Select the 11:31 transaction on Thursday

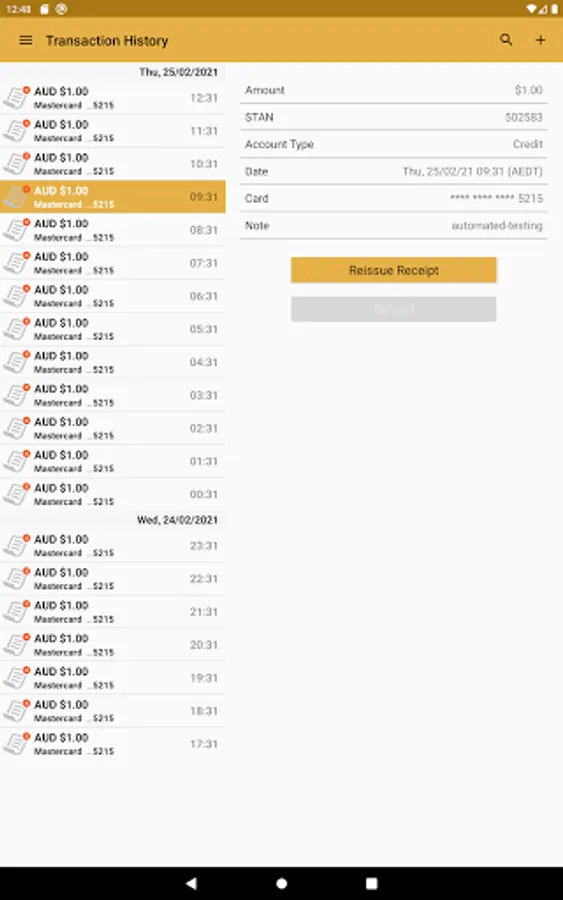pyautogui.click(x=112, y=131)
